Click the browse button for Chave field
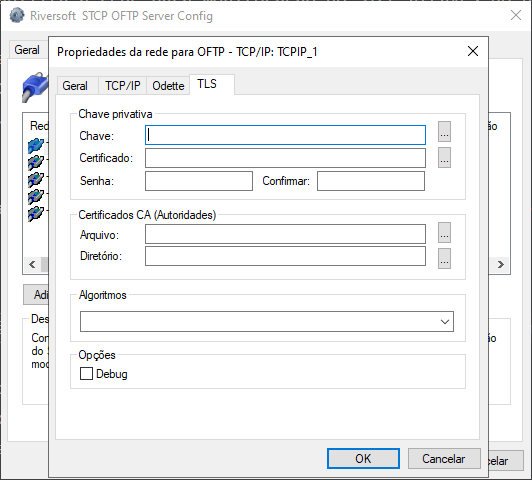532x480 pixels. [444, 132]
